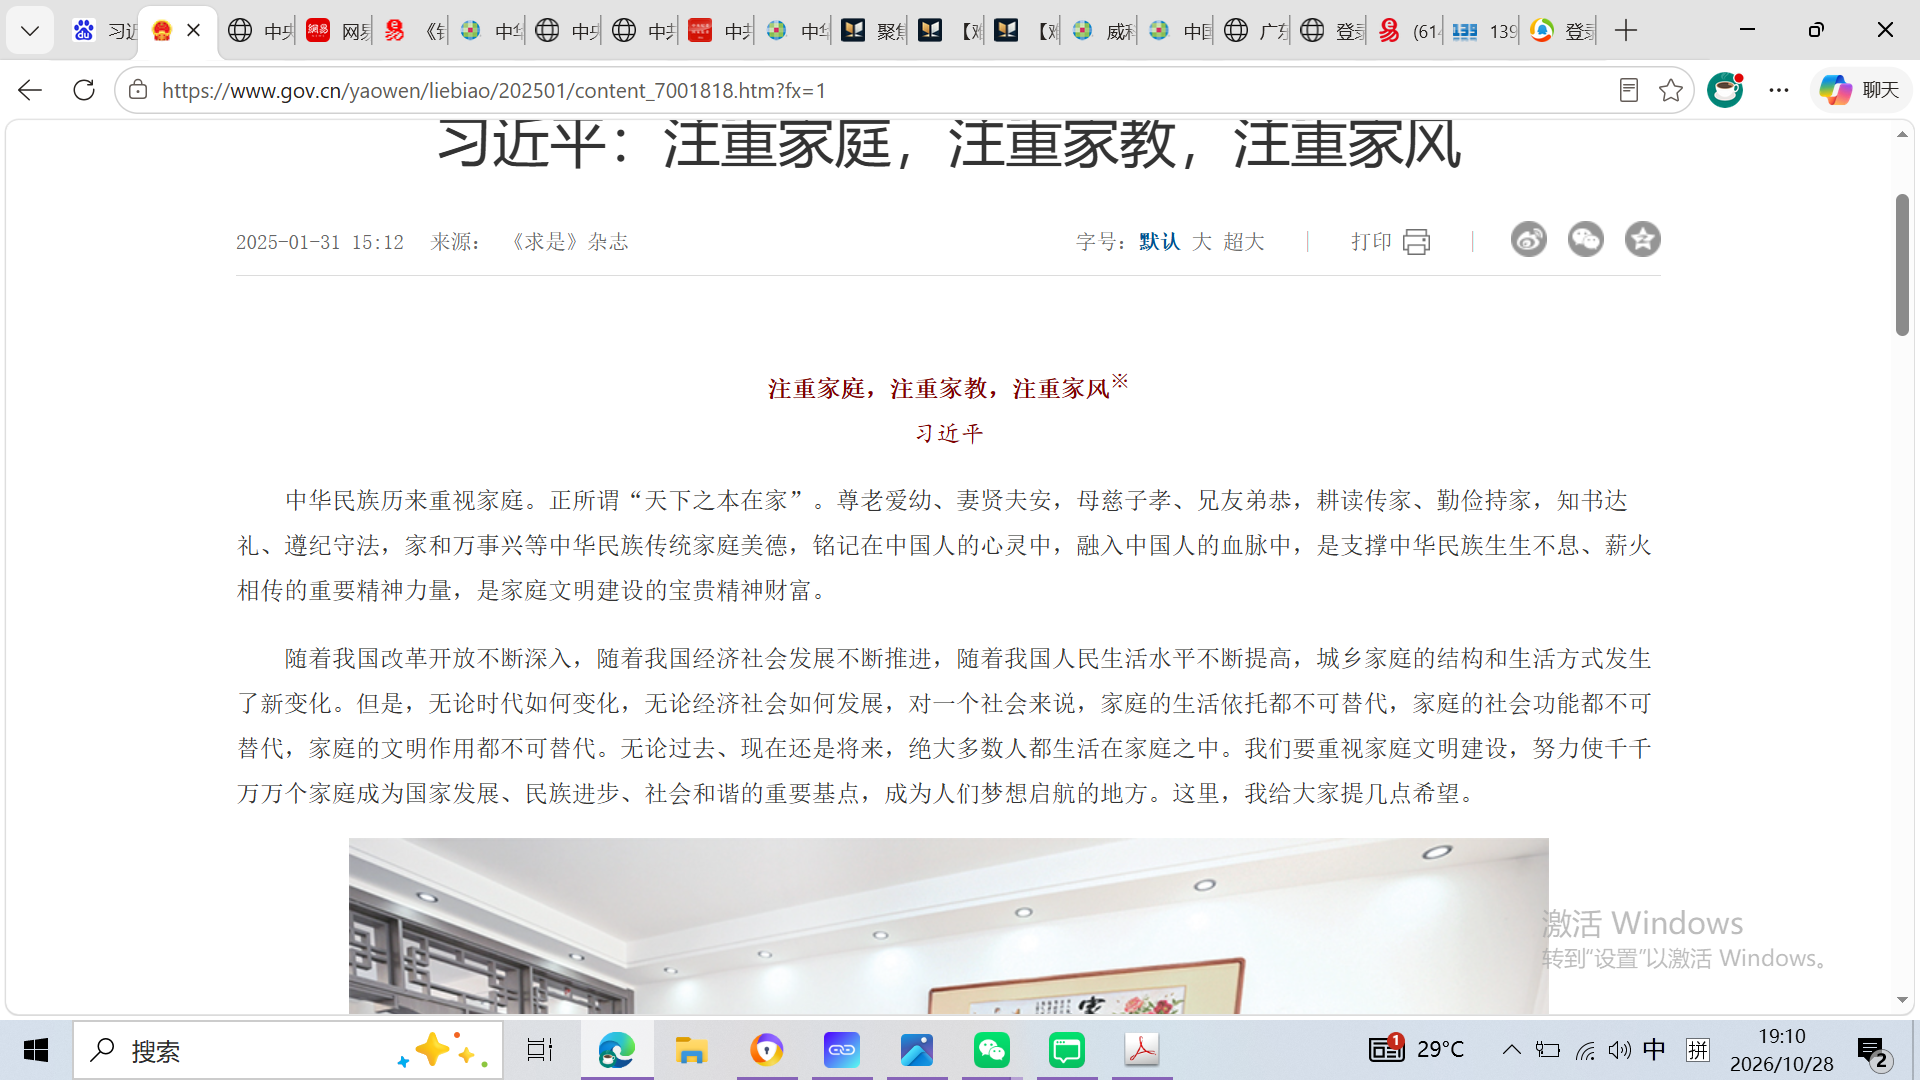Show hidden system tray icons
The height and width of the screenshot is (1080, 1920).
click(1511, 1050)
